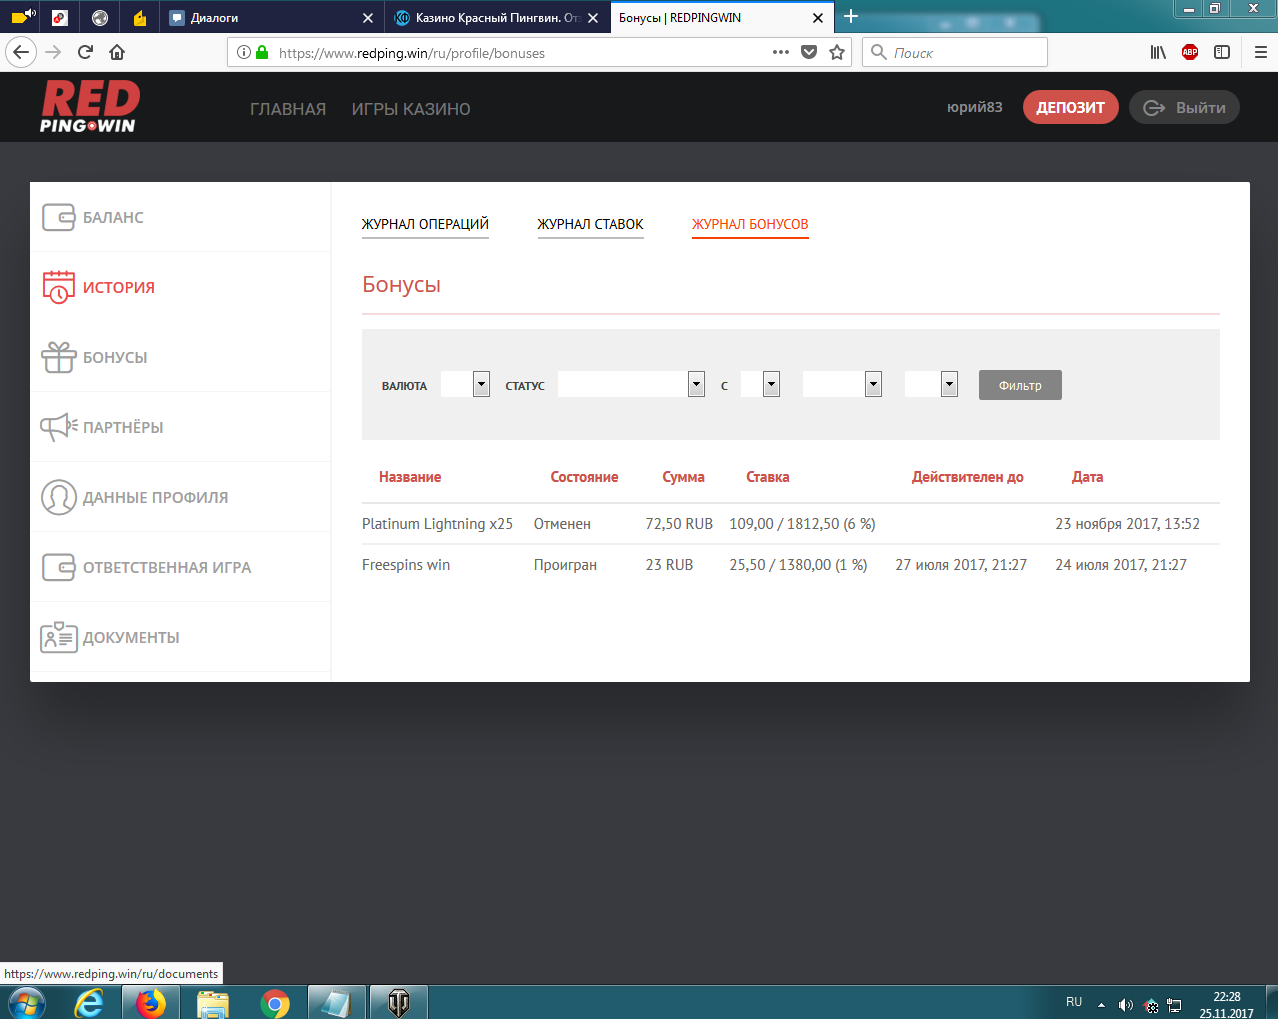The image size is (1278, 1019).
Task: Click the Adblock Plus toolbar icon
Action: (1190, 53)
